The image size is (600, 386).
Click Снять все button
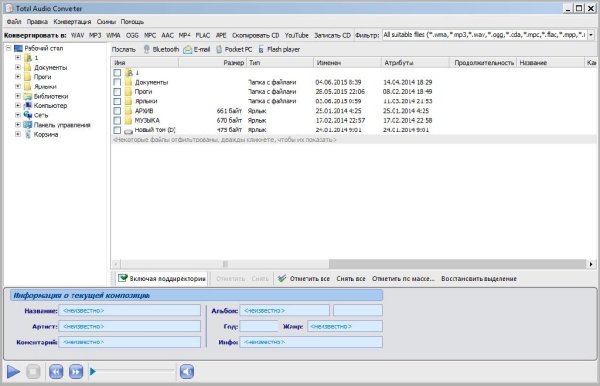pyautogui.click(x=351, y=279)
